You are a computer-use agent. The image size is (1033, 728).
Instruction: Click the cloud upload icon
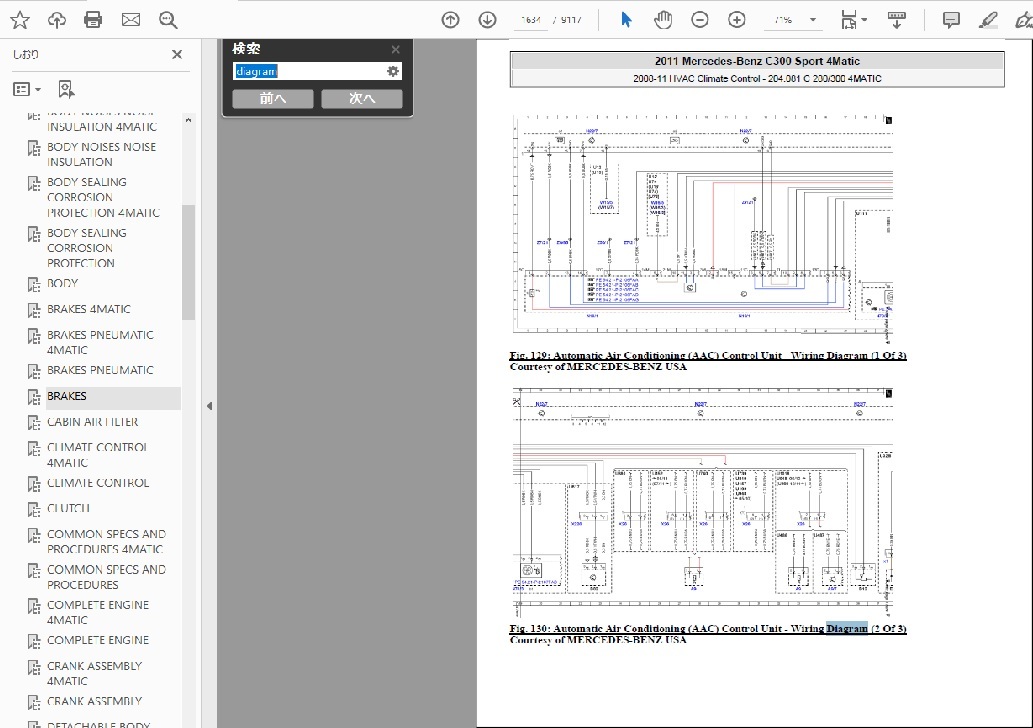57,20
